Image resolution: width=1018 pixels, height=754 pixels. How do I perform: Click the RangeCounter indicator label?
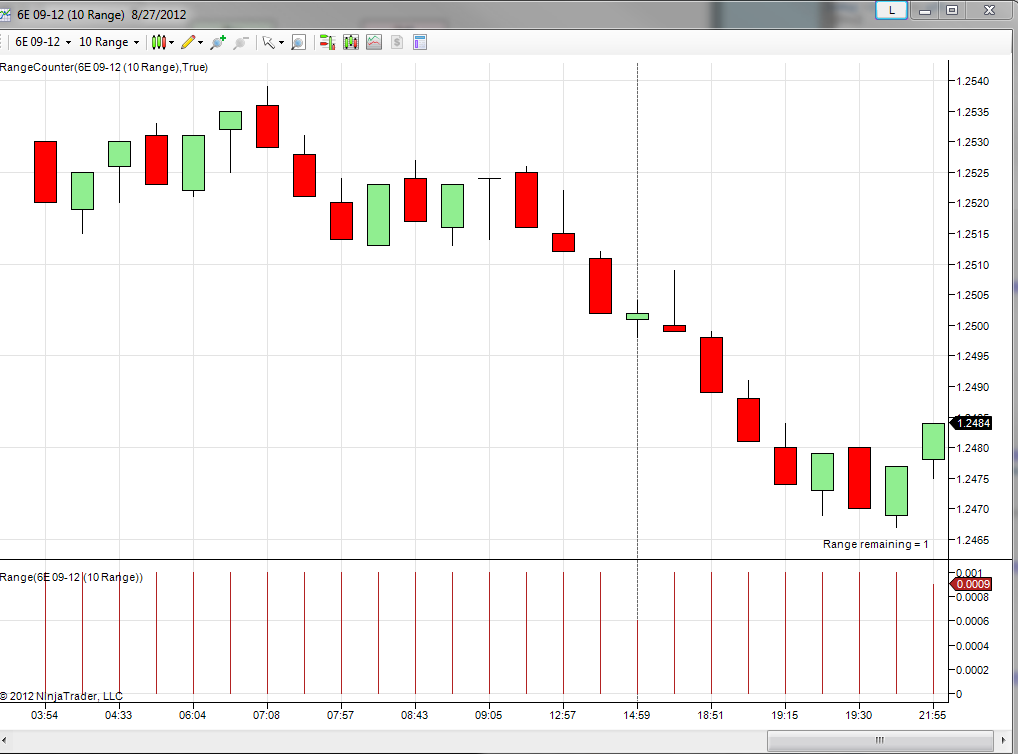coord(104,67)
